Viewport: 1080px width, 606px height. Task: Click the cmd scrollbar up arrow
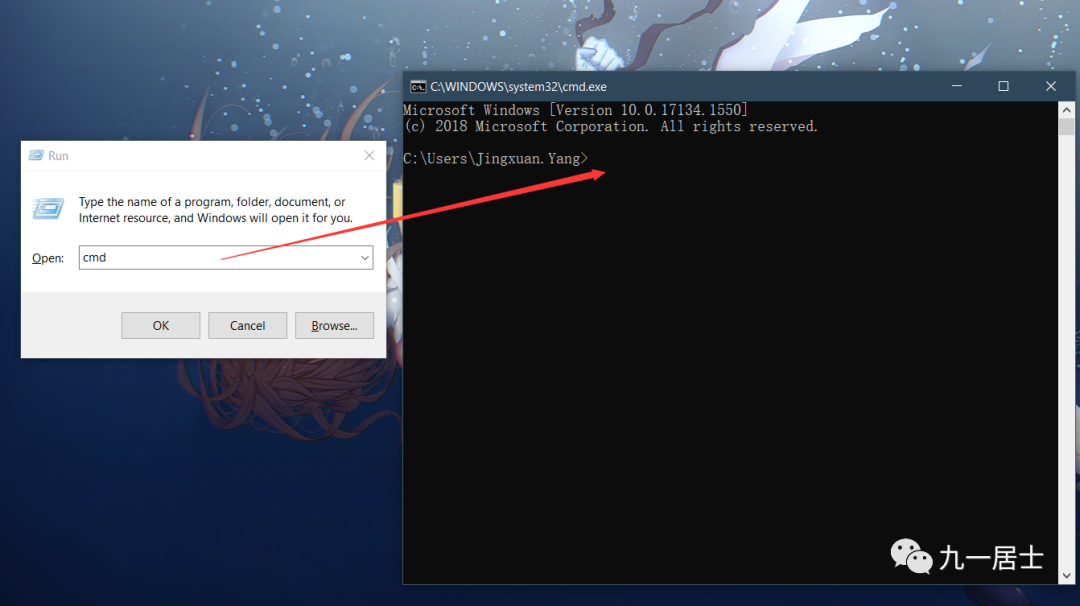point(1066,109)
